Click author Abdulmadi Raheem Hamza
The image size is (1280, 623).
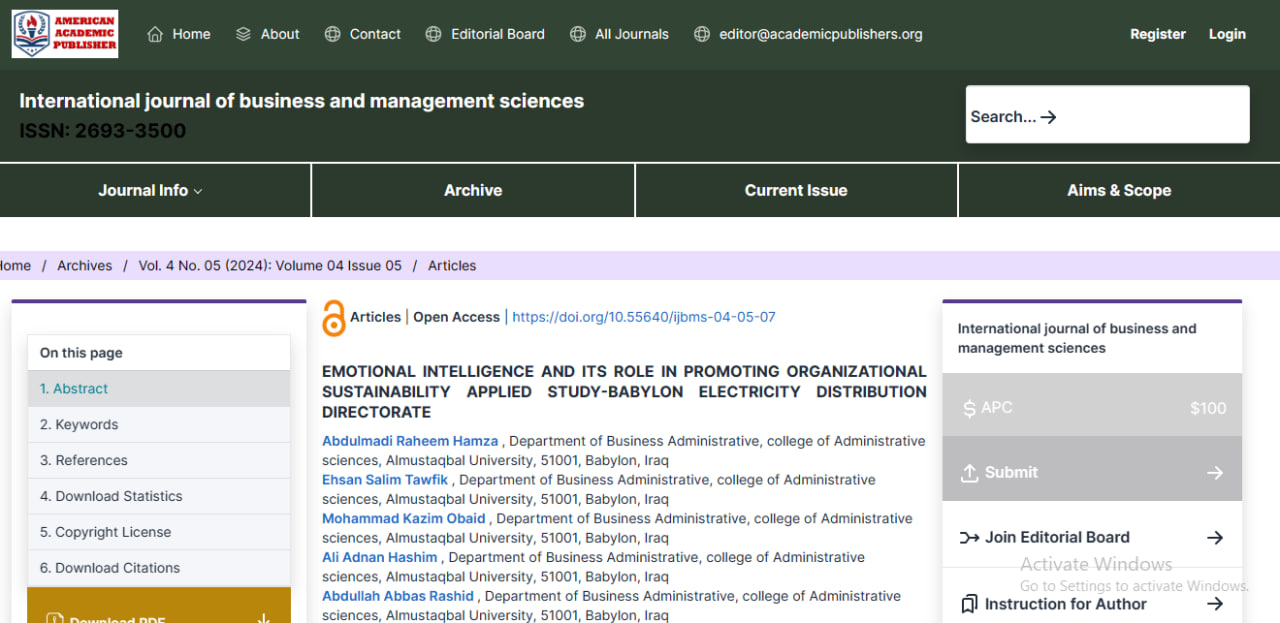pos(410,441)
